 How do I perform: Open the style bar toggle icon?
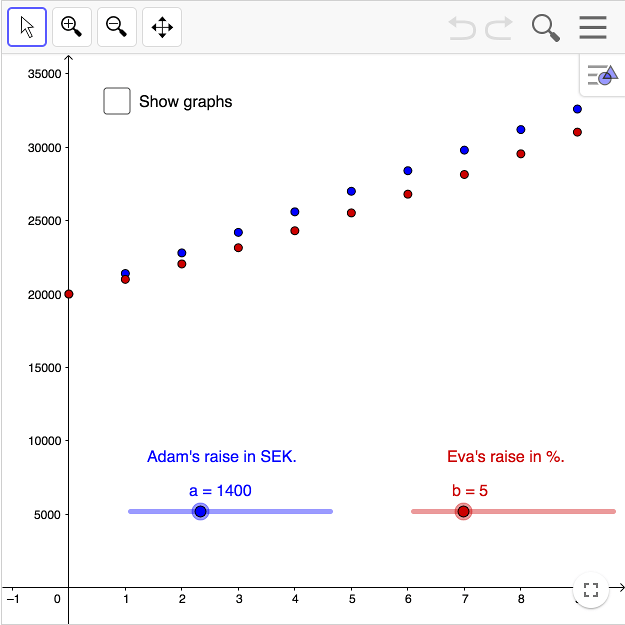[602, 75]
